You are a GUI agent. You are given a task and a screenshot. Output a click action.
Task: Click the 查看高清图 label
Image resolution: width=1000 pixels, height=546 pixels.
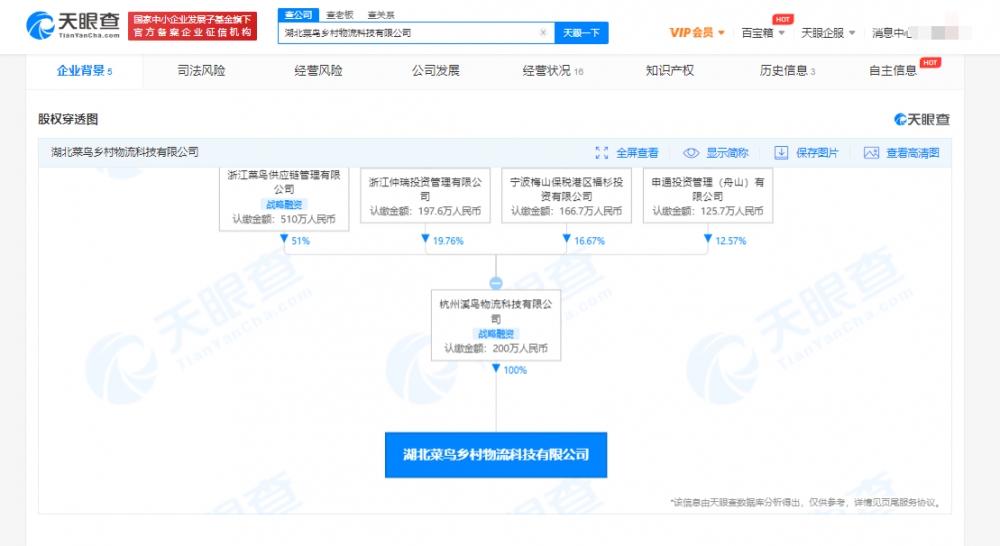913,153
